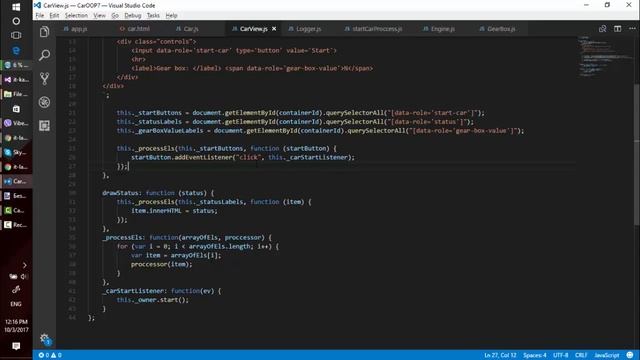This screenshot has width=640, height=360.
Task: Click the taskbar clock showing 12:16 PM
Action: tap(16, 326)
